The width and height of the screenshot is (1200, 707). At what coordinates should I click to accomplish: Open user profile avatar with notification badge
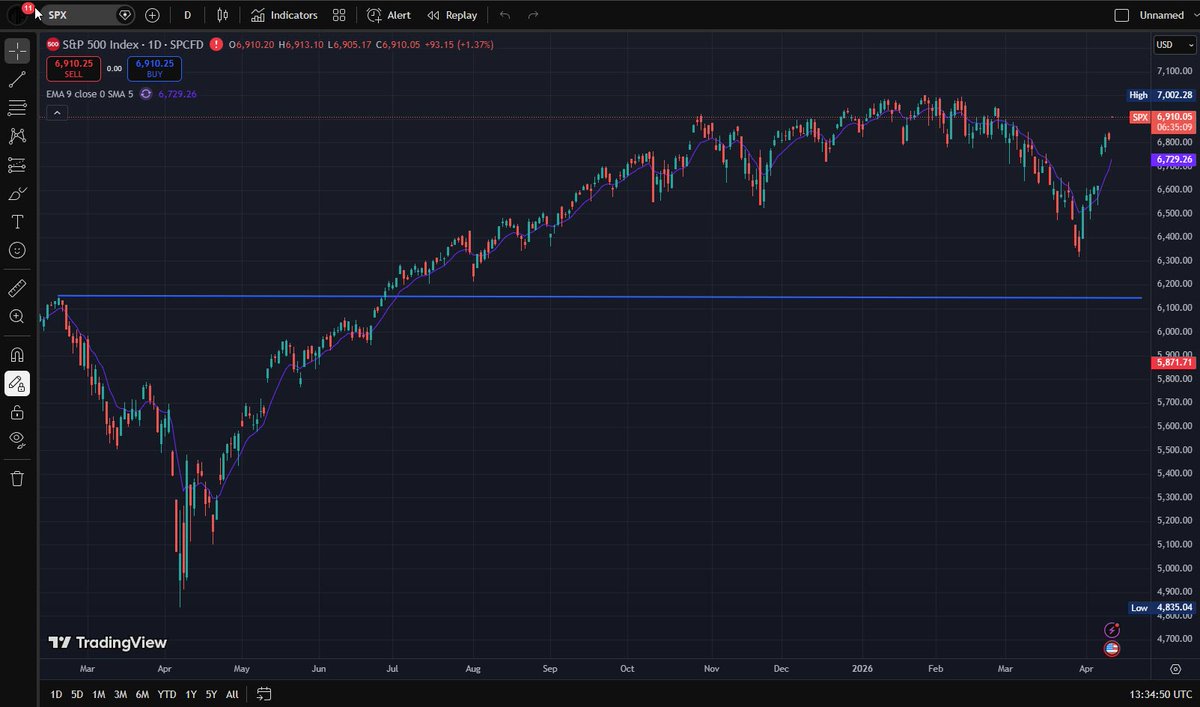pos(17,15)
